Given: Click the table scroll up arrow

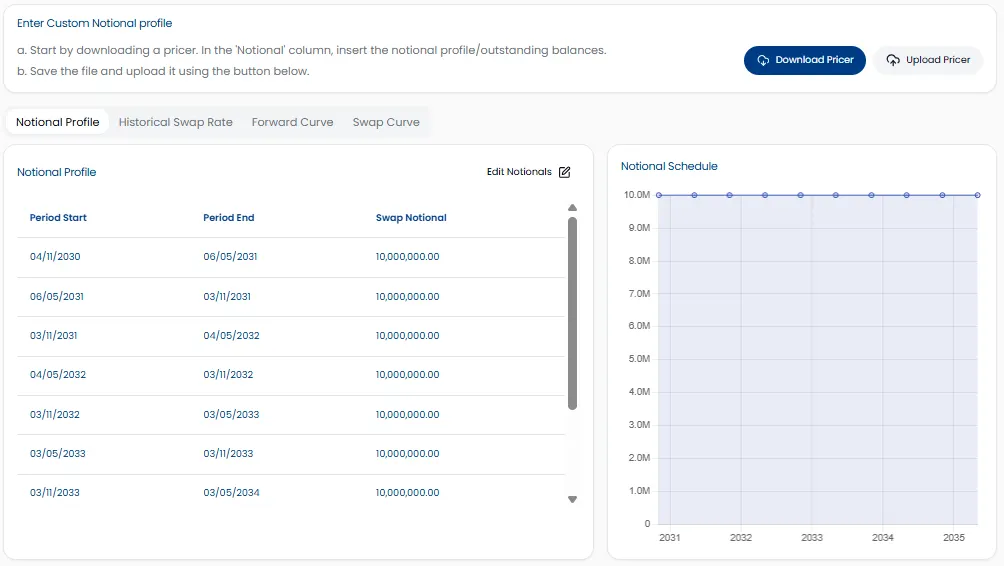Looking at the screenshot, I should tap(572, 207).
